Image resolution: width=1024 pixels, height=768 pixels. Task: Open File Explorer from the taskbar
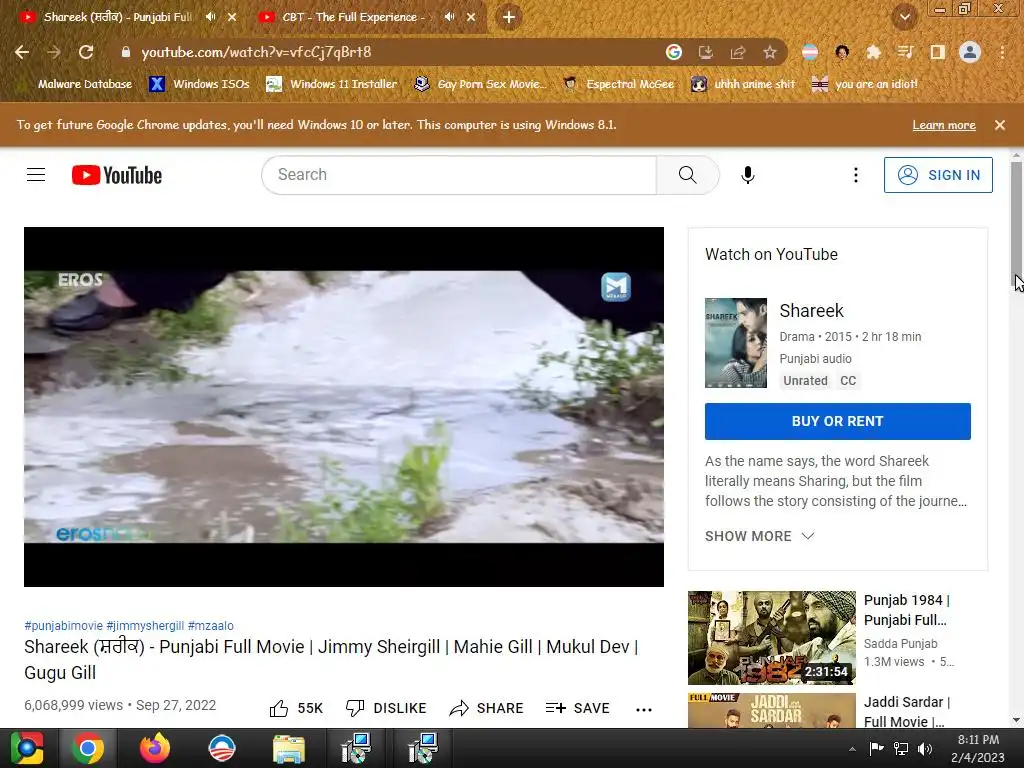pyautogui.click(x=289, y=748)
